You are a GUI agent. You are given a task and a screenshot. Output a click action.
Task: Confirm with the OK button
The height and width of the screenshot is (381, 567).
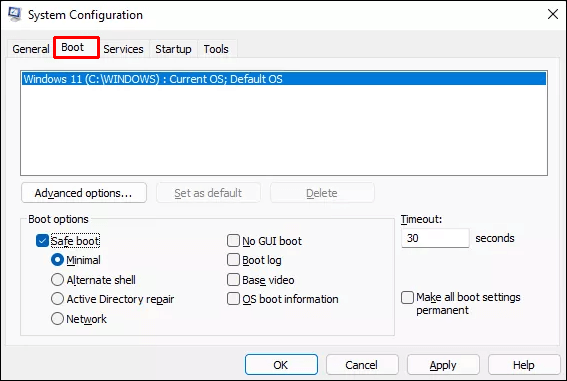tap(281, 365)
